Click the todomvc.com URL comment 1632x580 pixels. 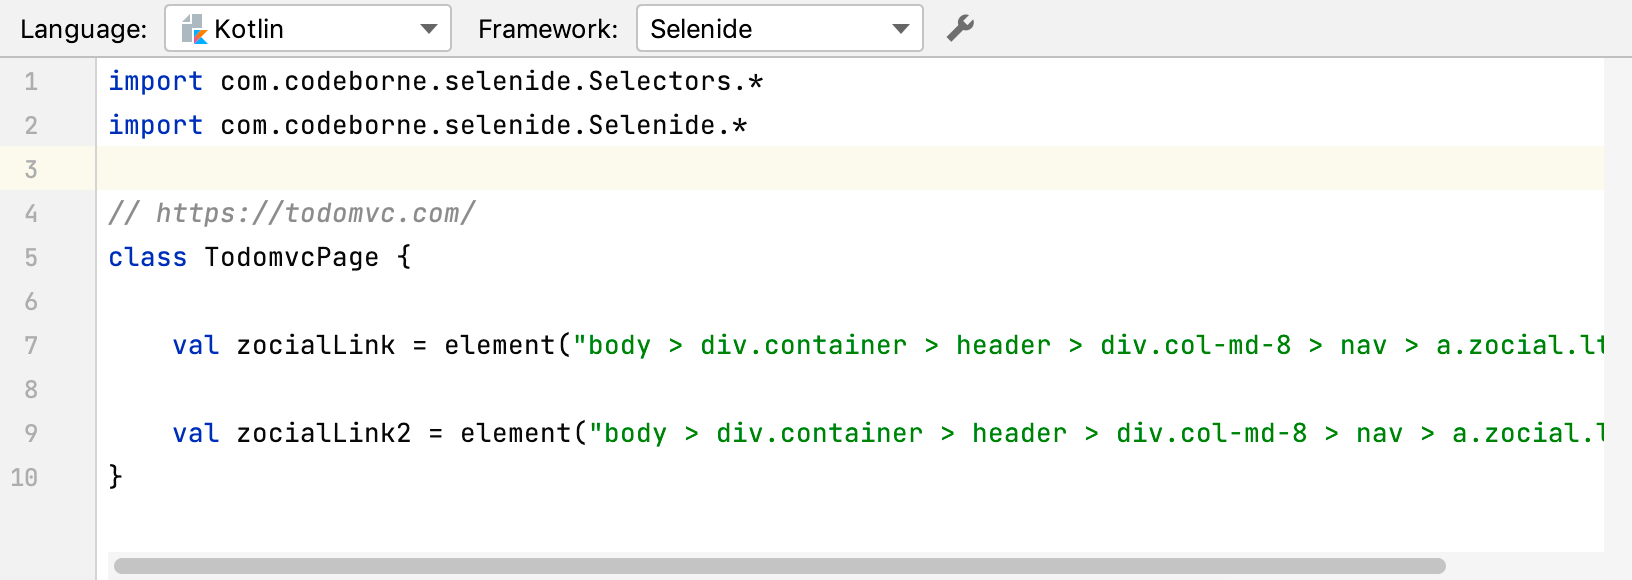[x=292, y=213]
